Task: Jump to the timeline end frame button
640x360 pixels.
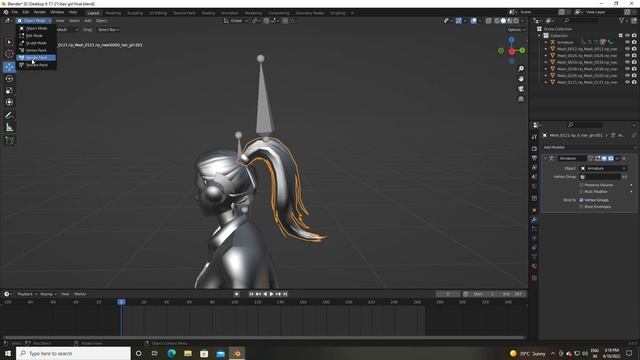Action: coord(285,294)
